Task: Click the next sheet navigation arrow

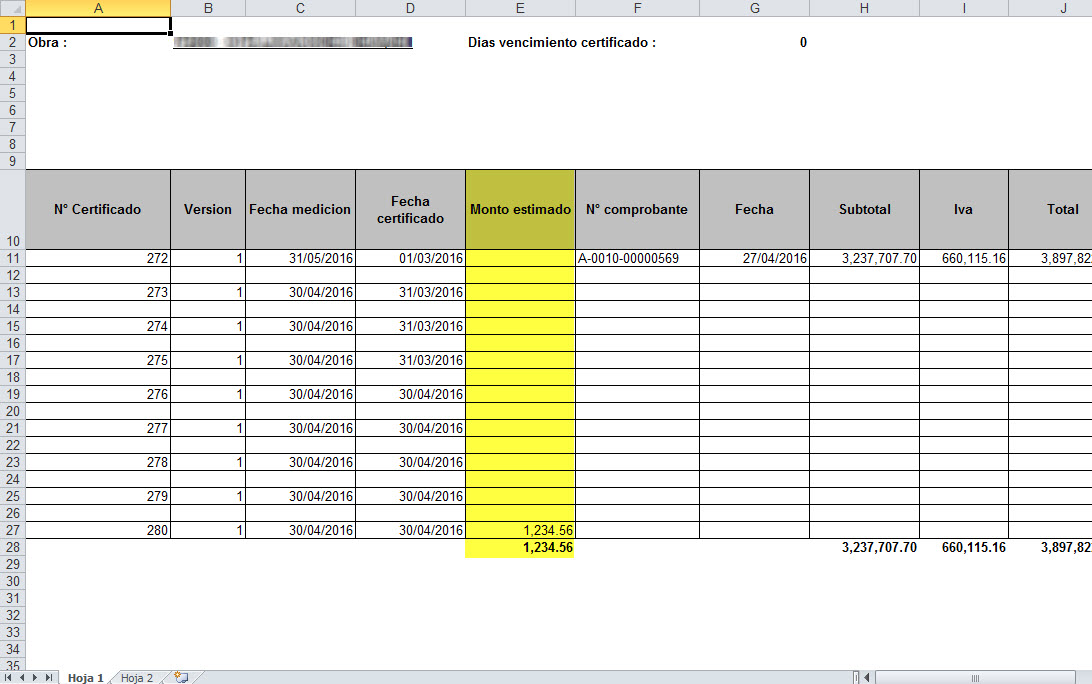Action: 36,677
